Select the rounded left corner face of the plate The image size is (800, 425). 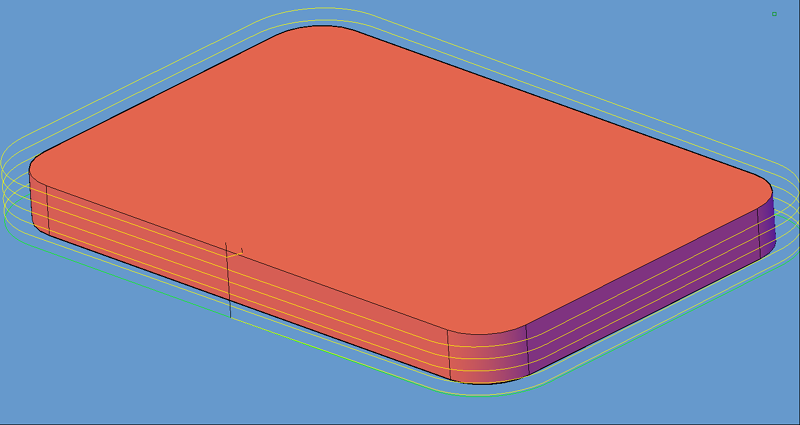point(39,204)
